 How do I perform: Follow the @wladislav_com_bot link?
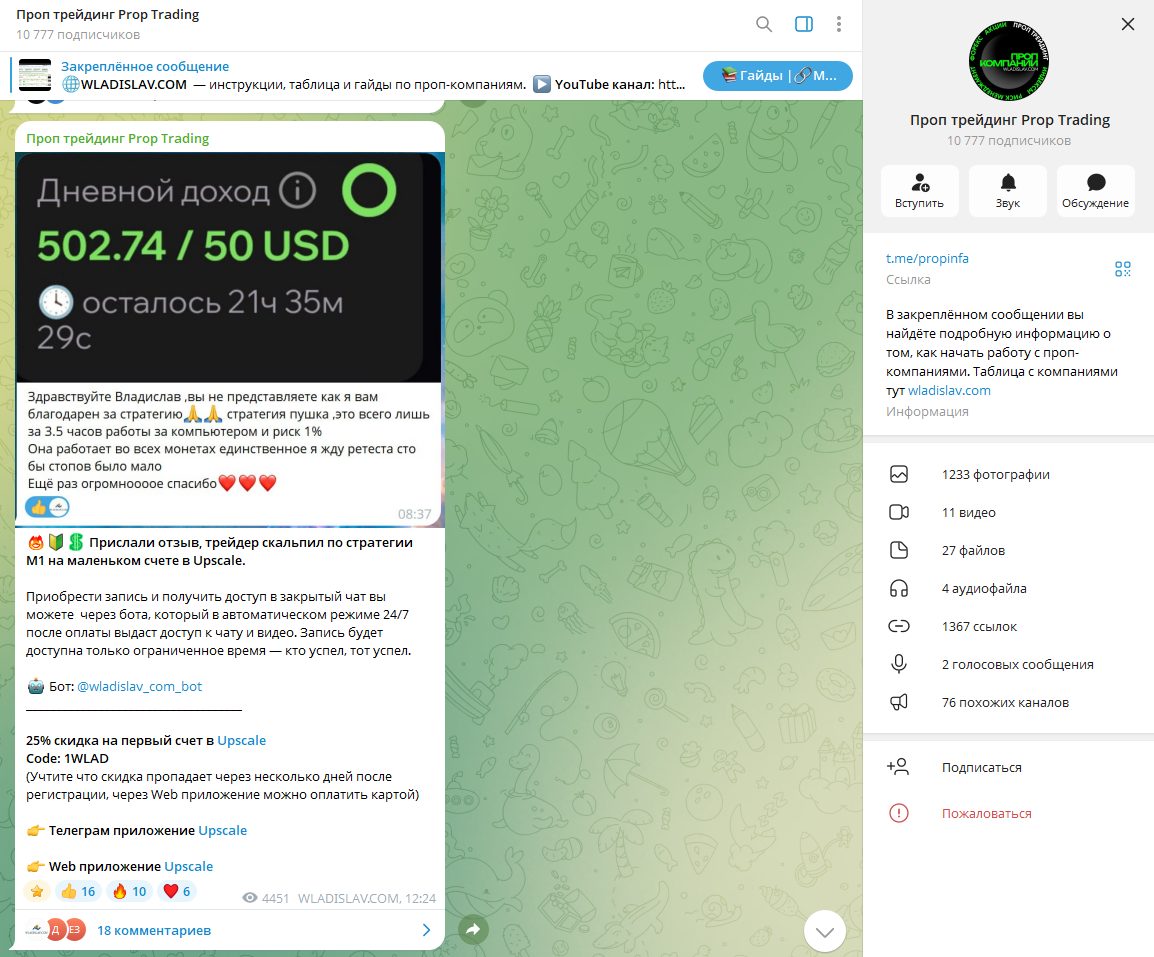[x=139, y=686]
